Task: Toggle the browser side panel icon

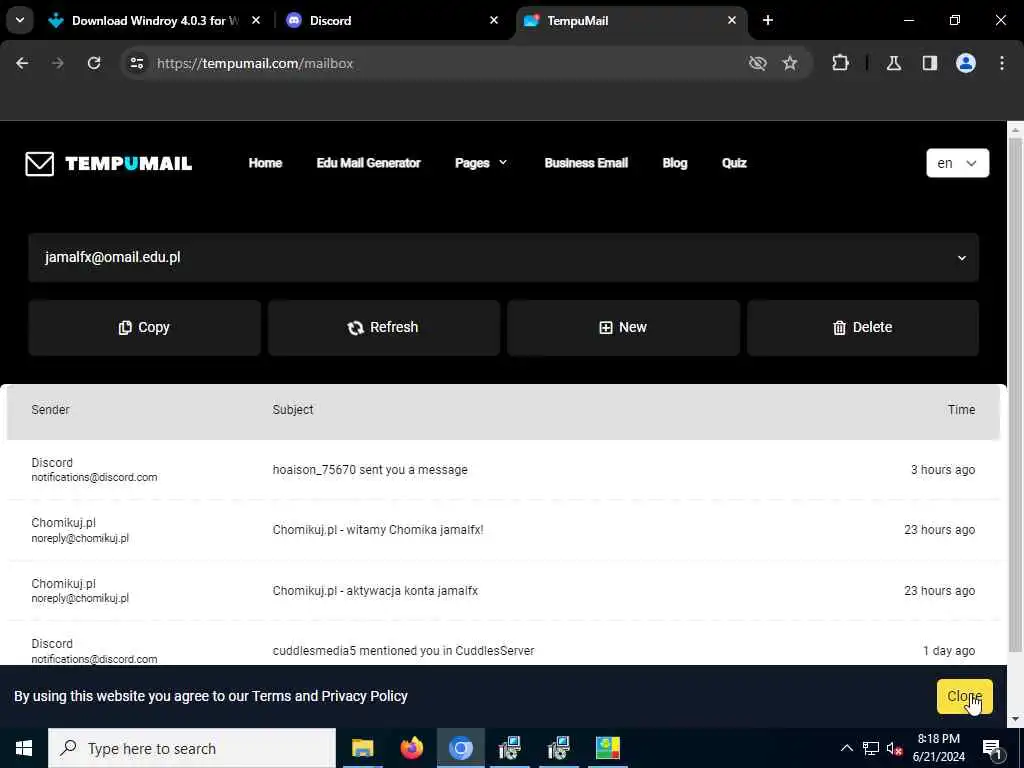Action: coord(930,63)
